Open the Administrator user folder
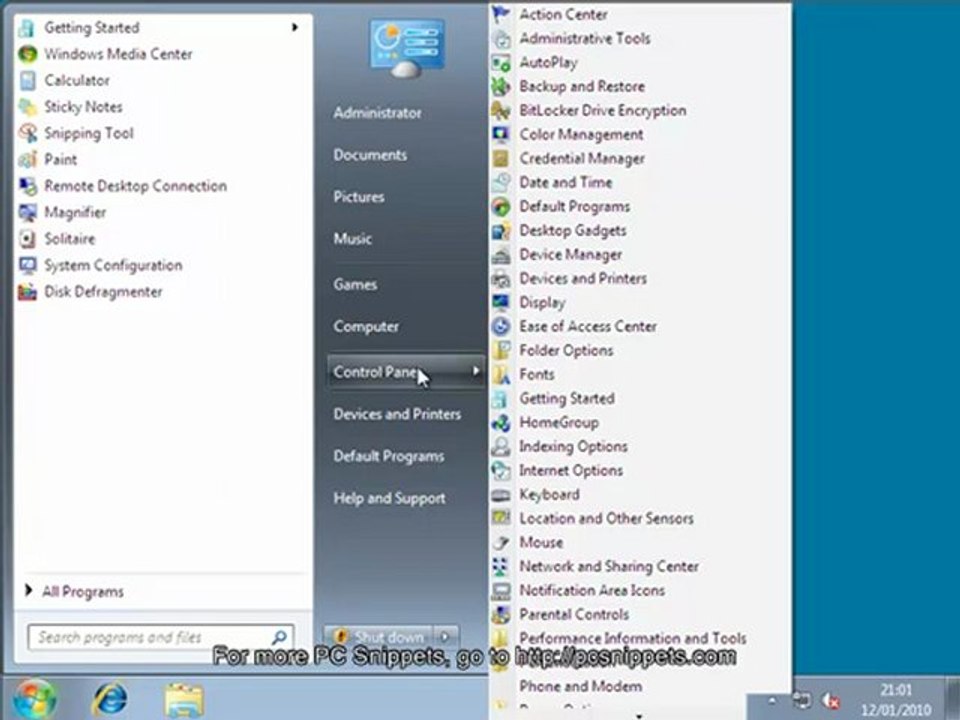This screenshot has width=960, height=720. (x=377, y=113)
